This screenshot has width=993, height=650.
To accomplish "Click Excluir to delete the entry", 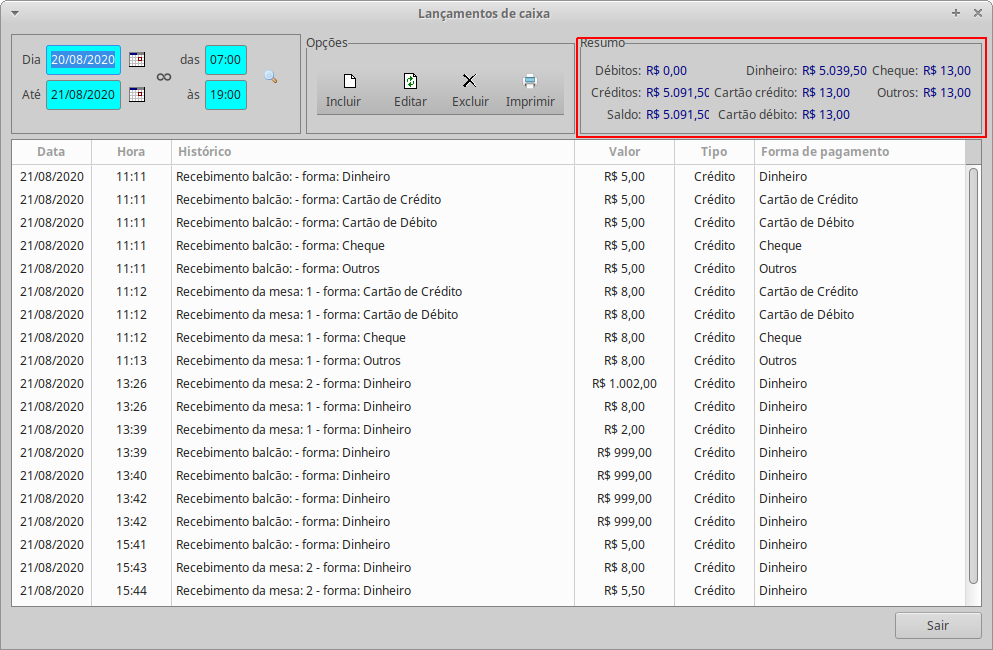I will [x=470, y=91].
